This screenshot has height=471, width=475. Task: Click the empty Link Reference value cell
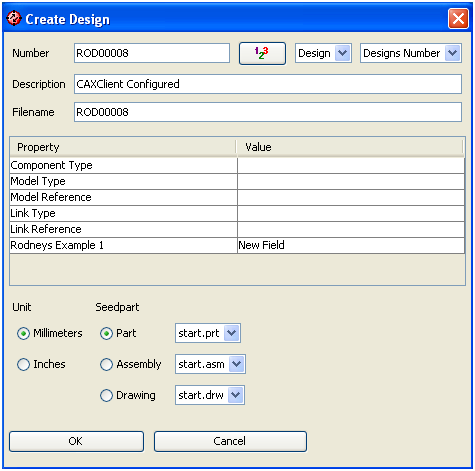click(x=351, y=229)
